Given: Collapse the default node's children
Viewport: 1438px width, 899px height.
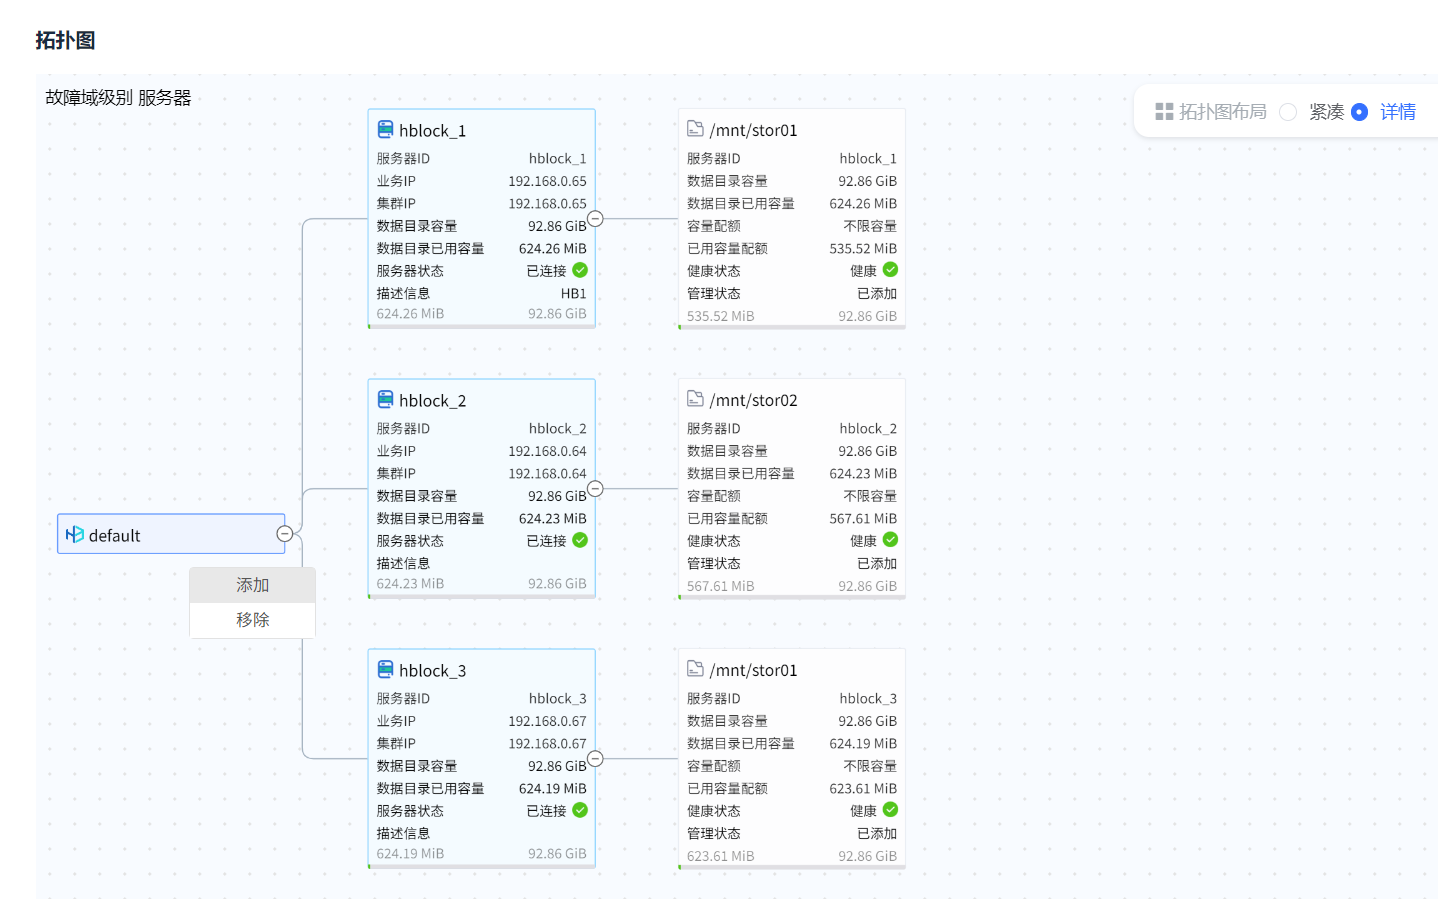Looking at the screenshot, I should [x=285, y=534].
